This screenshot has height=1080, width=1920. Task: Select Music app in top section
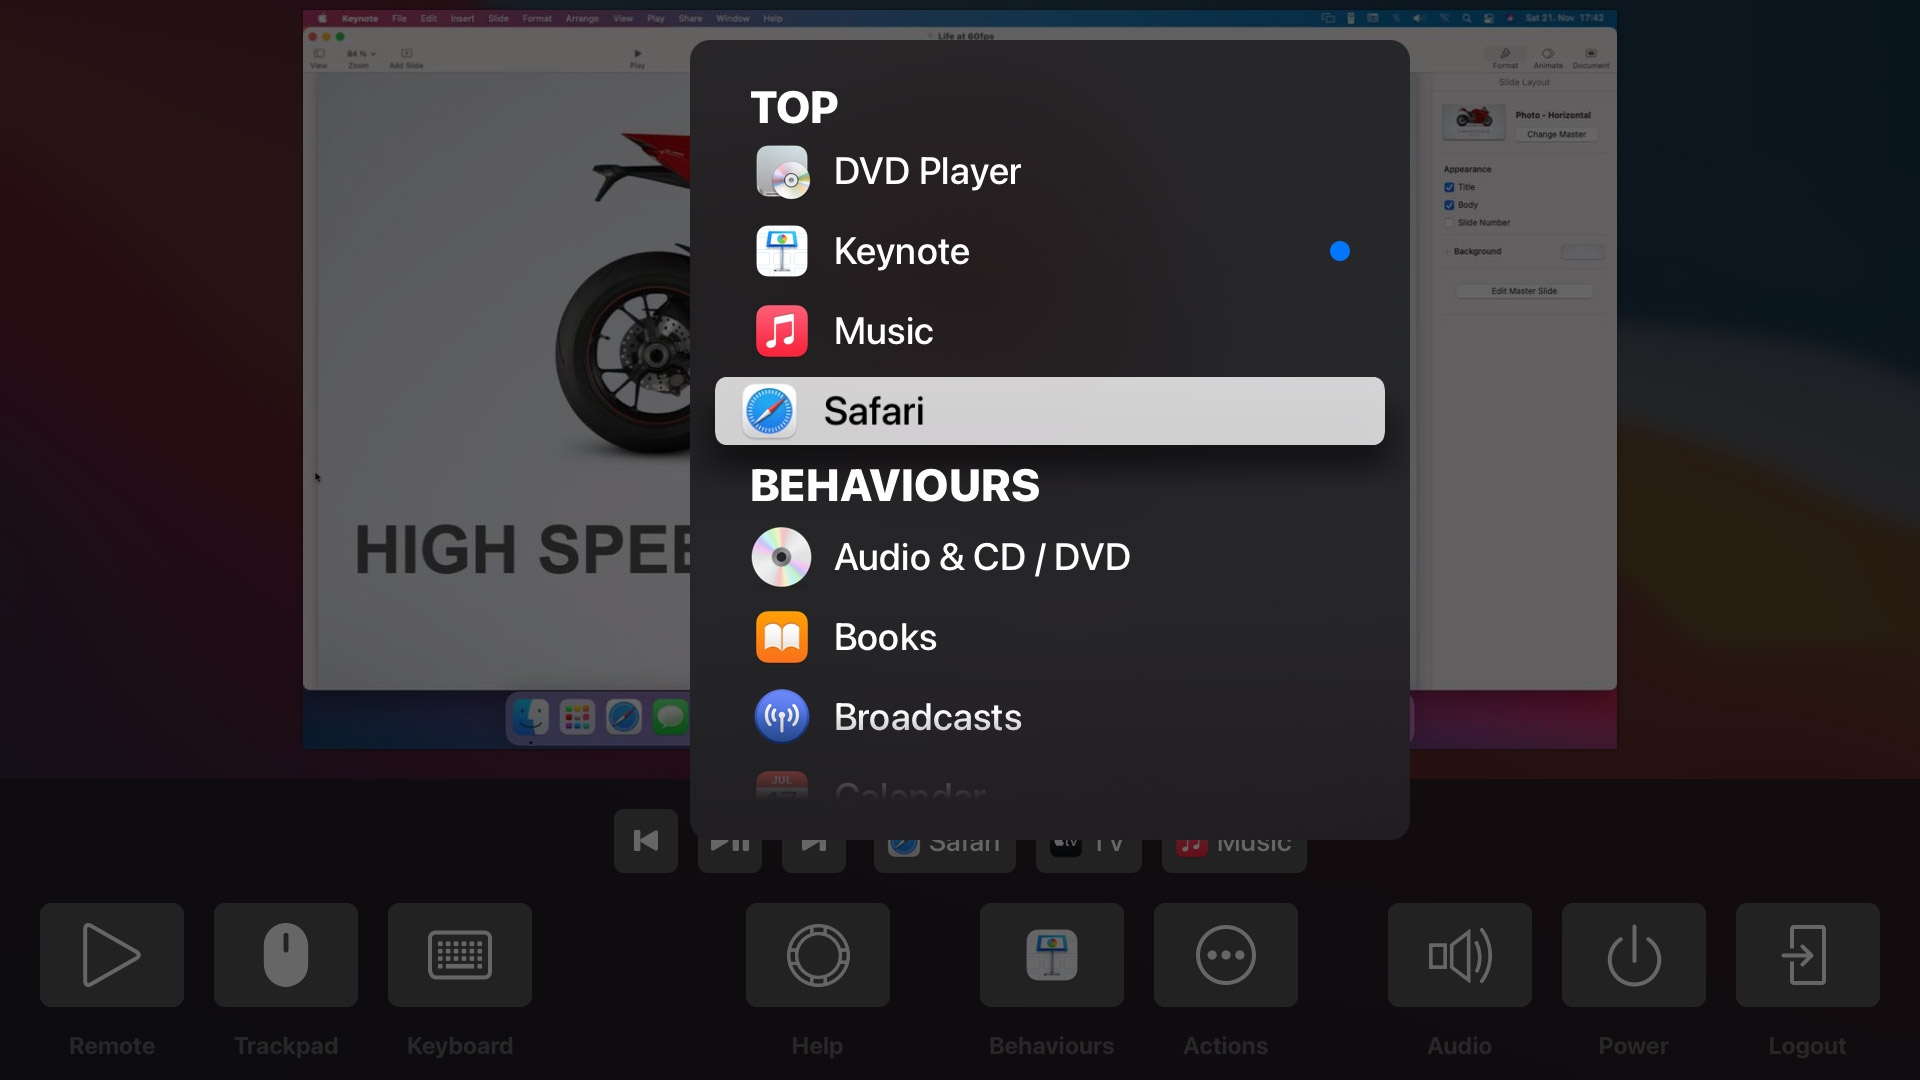pyautogui.click(x=1050, y=331)
